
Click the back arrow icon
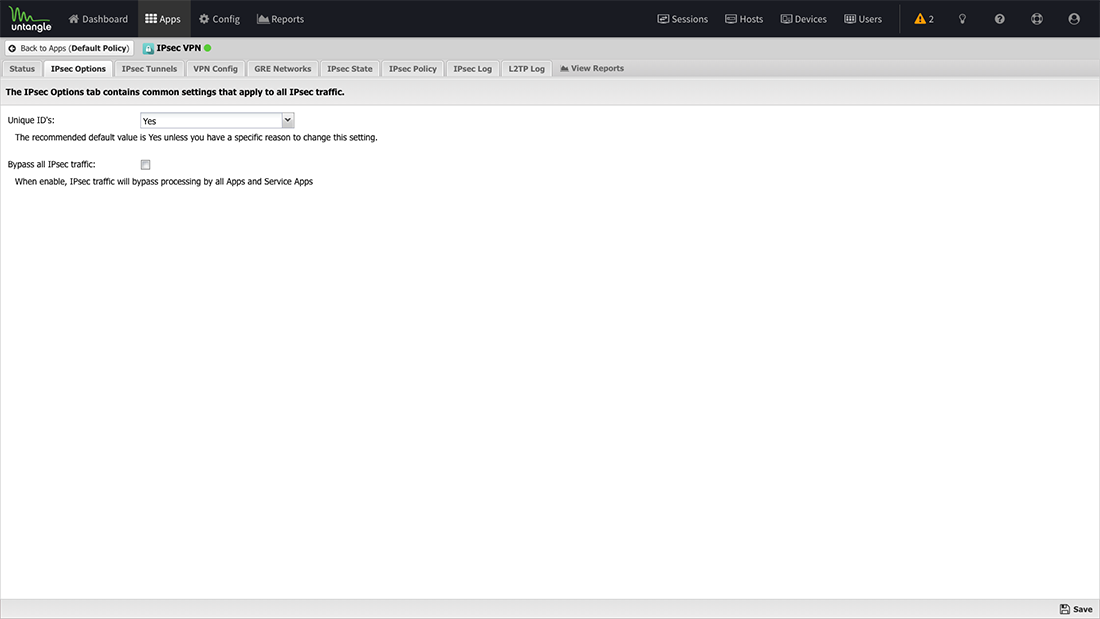(12, 48)
